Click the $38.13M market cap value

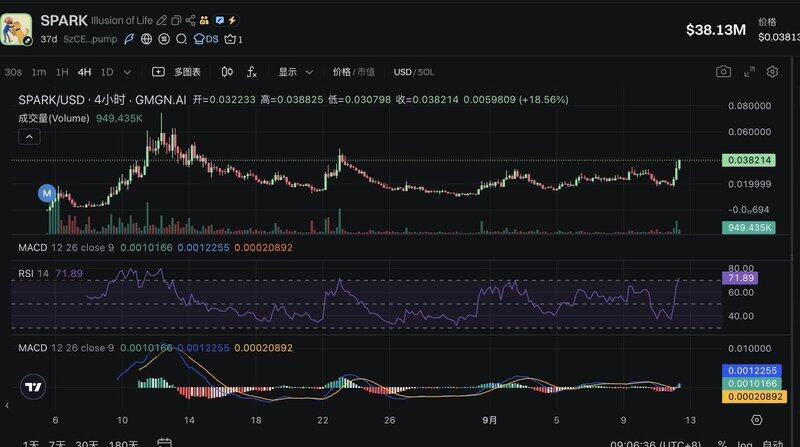[x=716, y=30]
